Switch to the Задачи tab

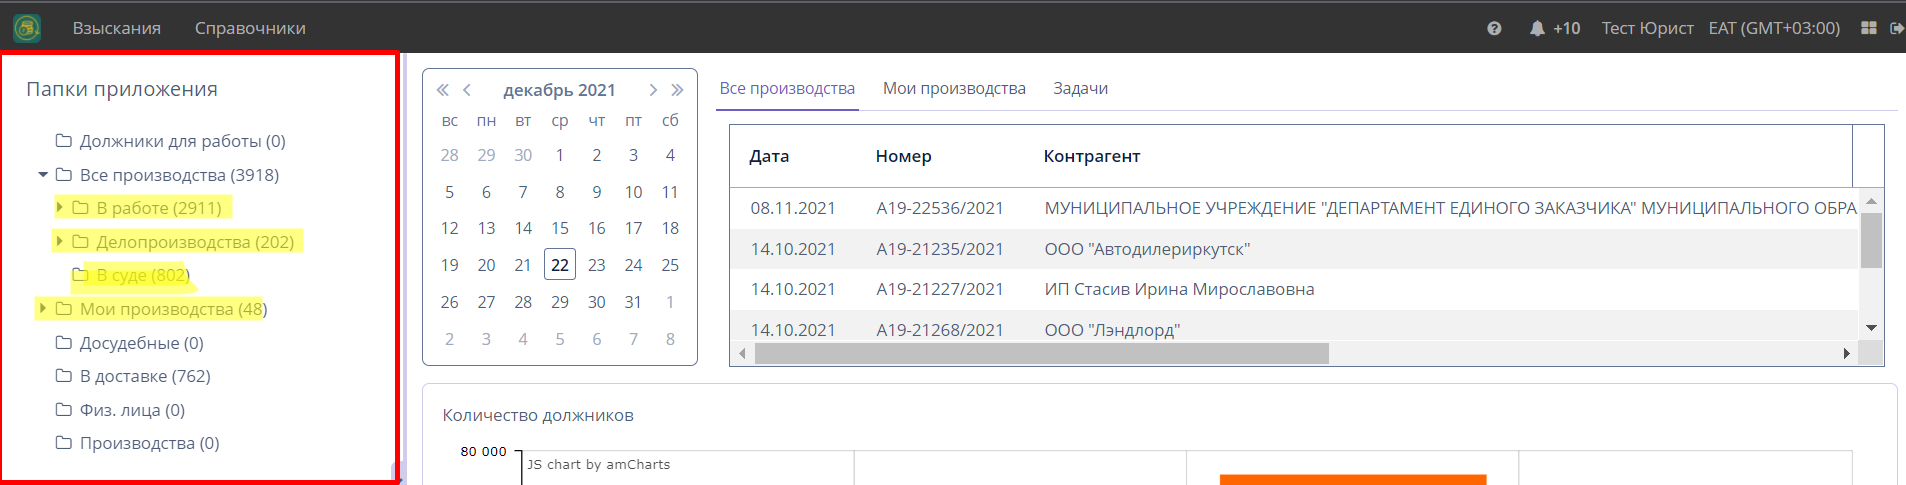[x=1080, y=88]
